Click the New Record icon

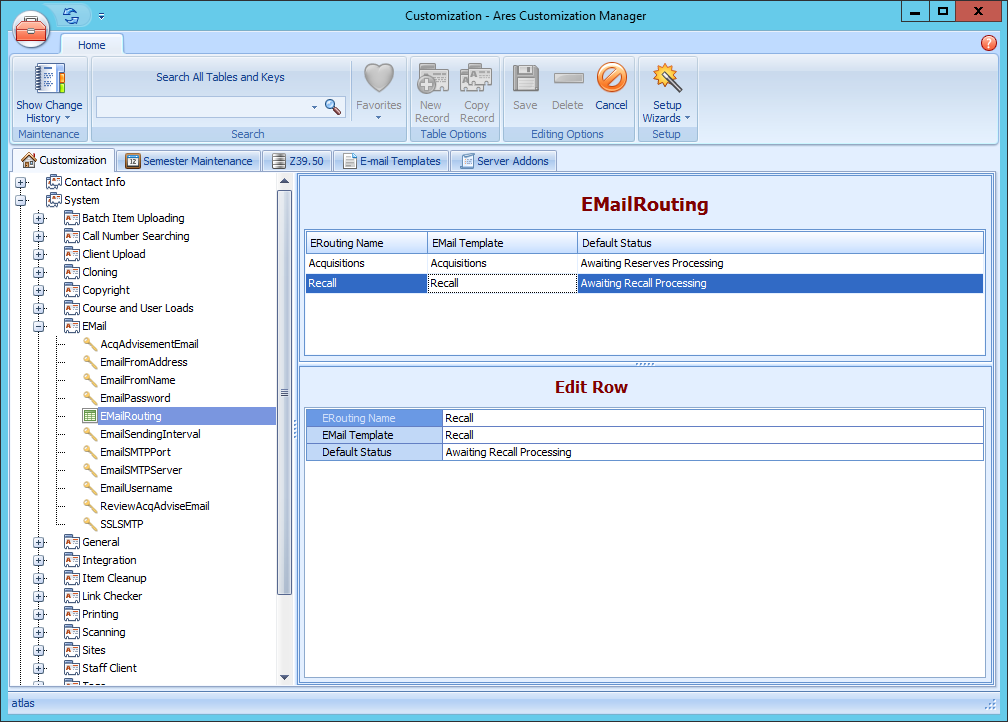(x=432, y=80)
